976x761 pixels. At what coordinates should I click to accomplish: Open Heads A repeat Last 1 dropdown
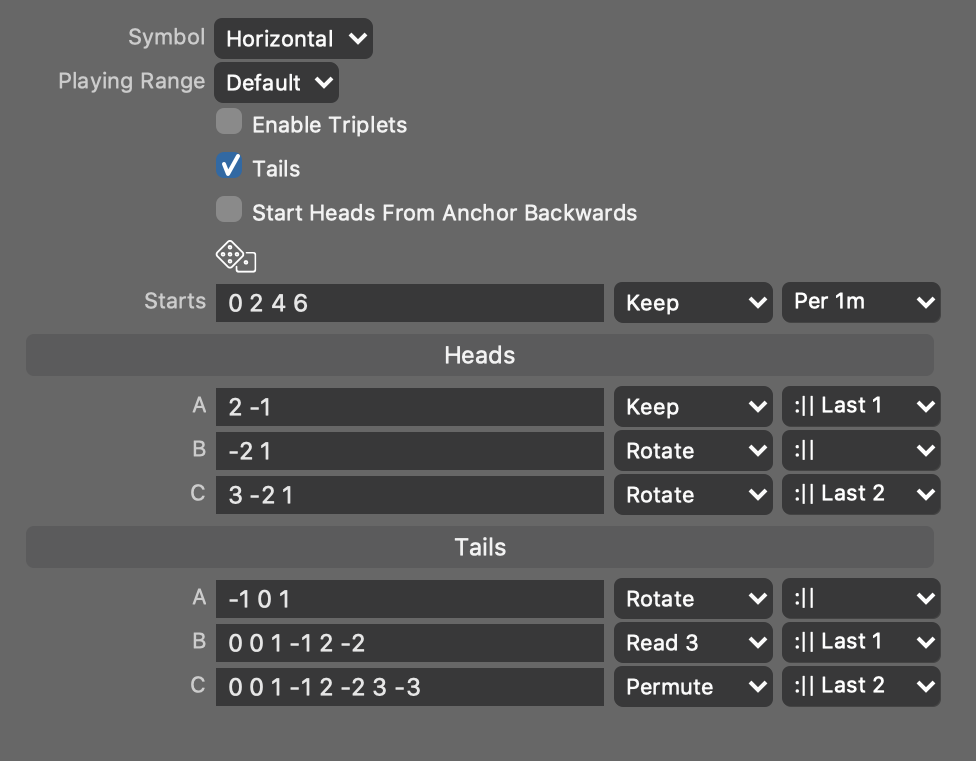point(861,406)
